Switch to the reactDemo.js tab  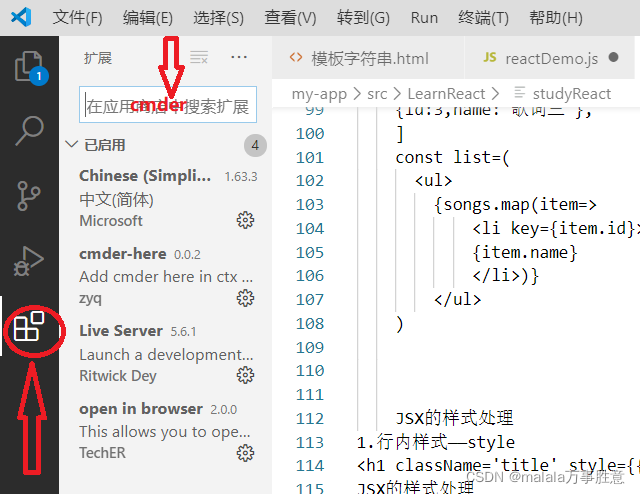(549, 58)
